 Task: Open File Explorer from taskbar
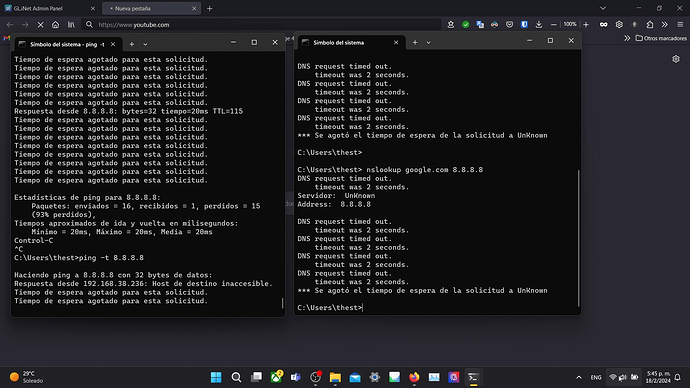pyautogui.click(x=335, y=377)
